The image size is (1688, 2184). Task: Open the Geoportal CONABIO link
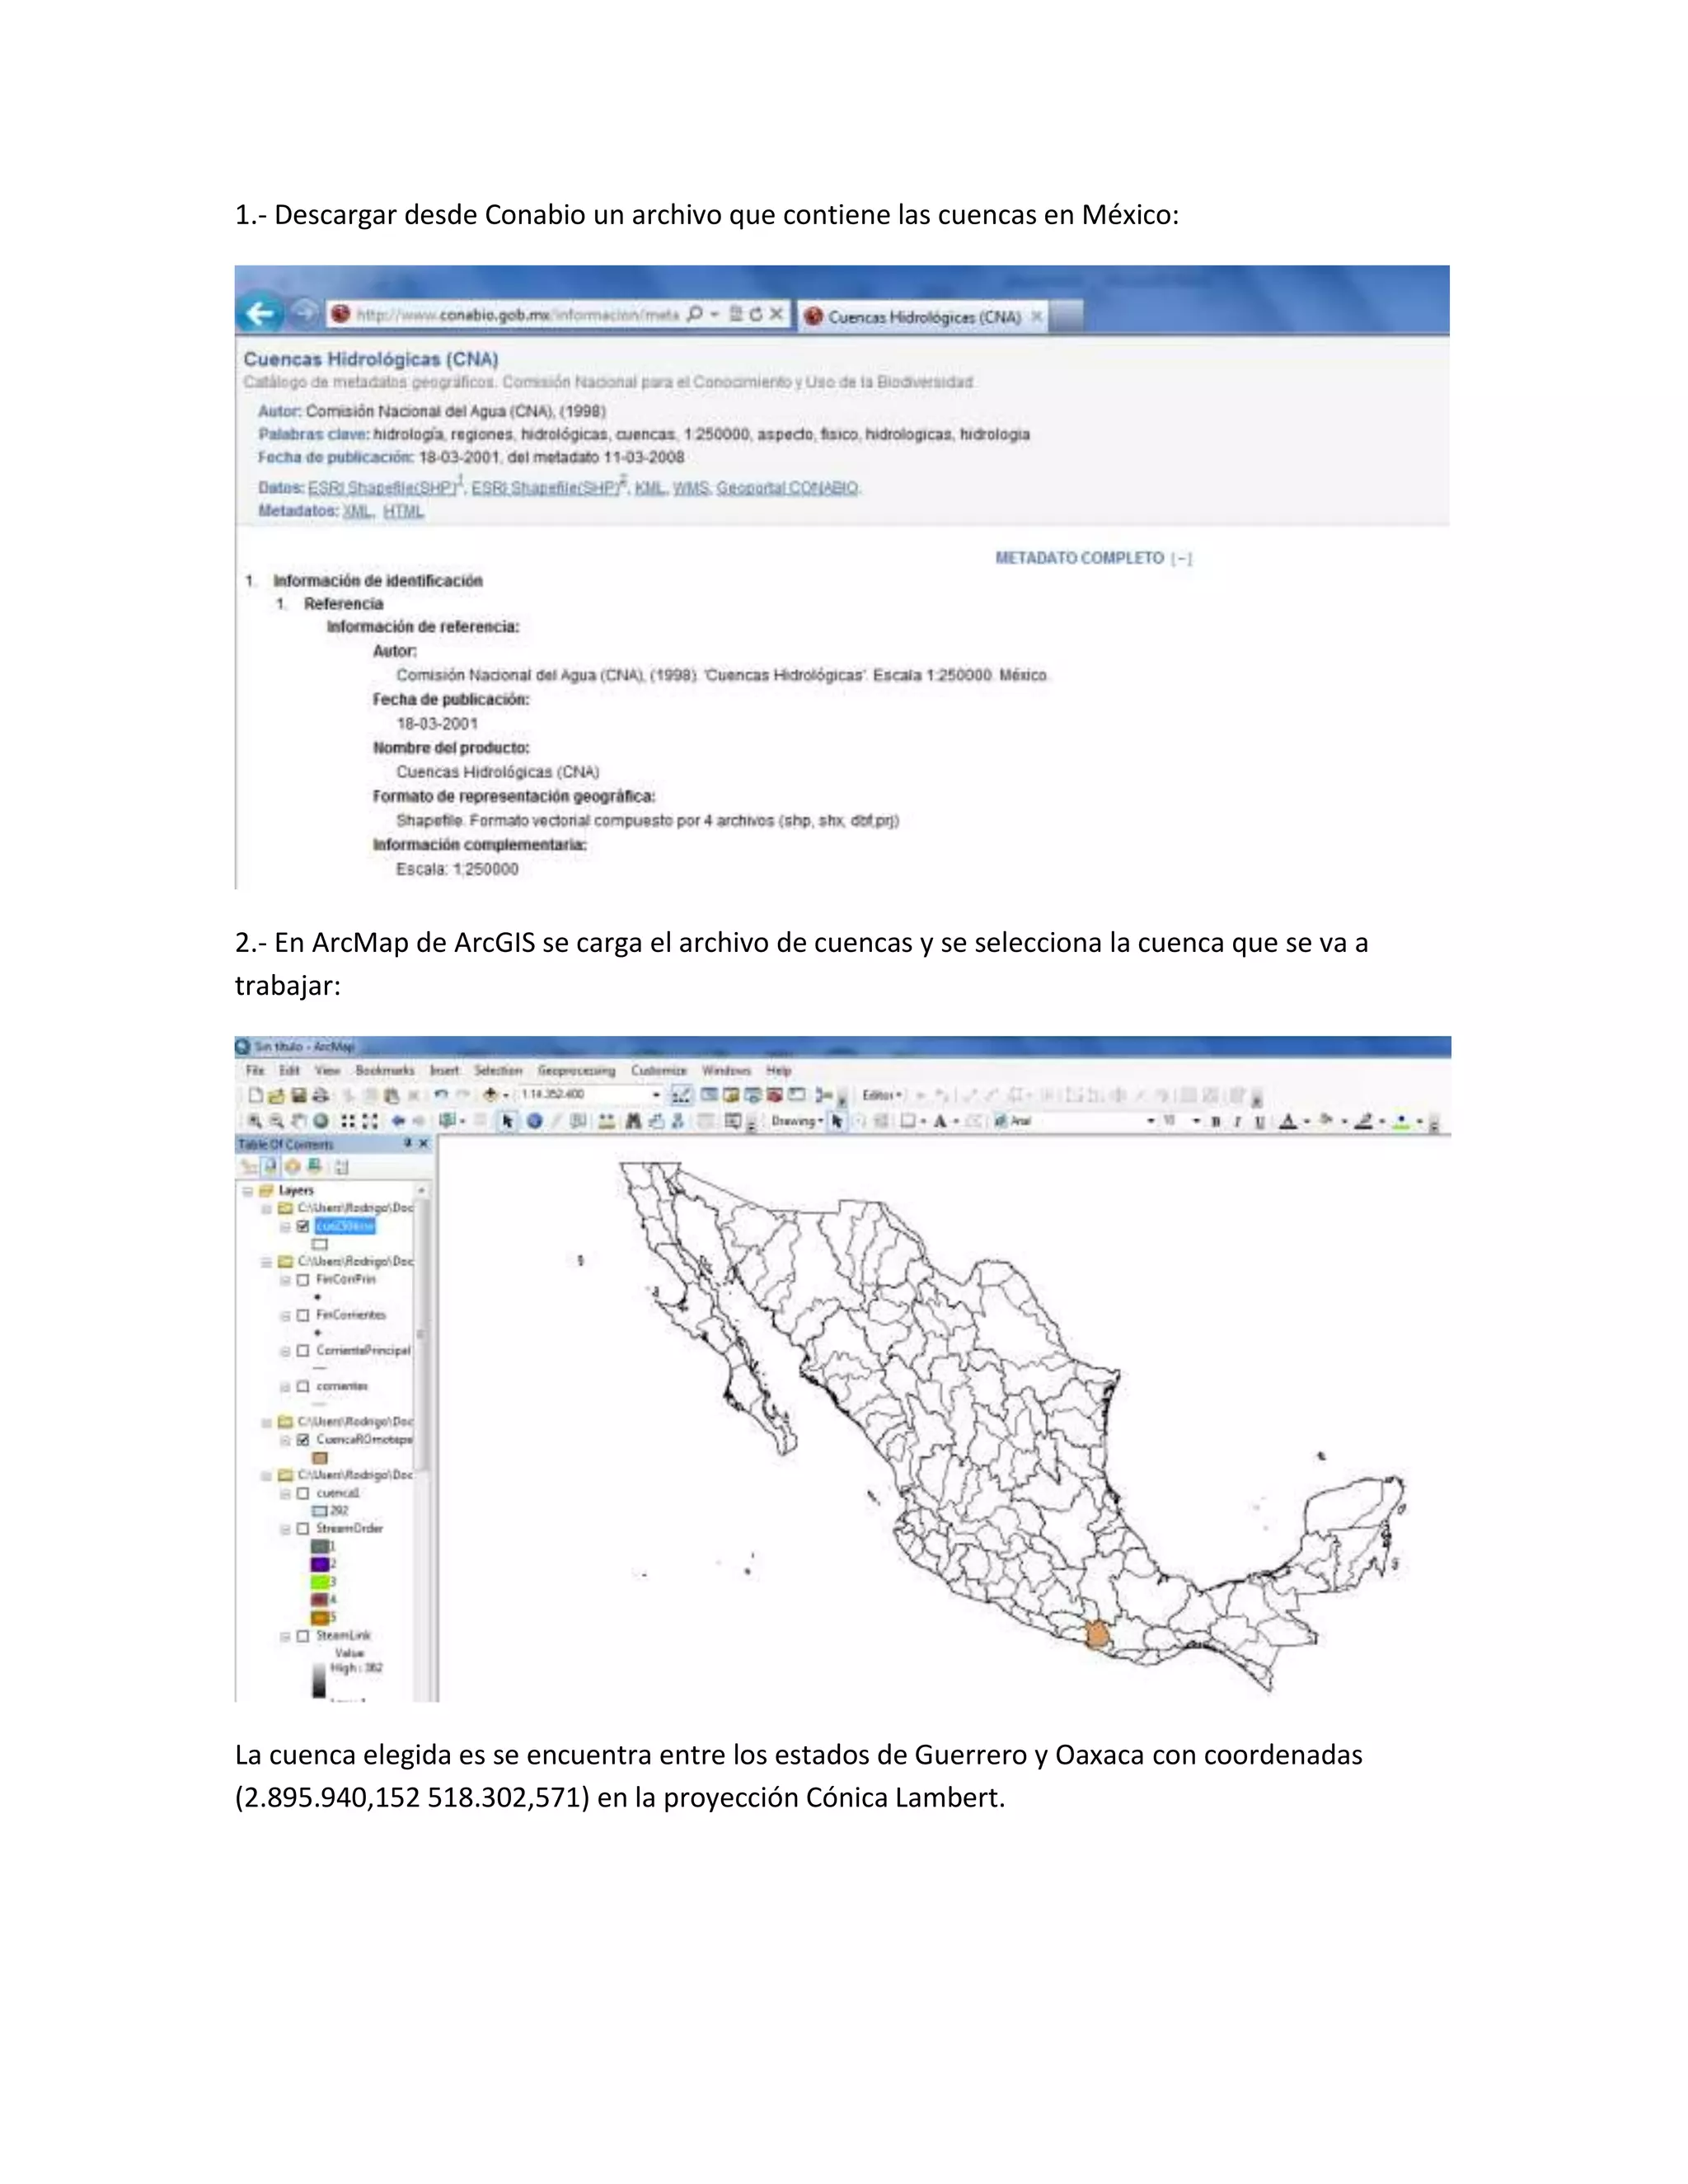coord(787,488)
